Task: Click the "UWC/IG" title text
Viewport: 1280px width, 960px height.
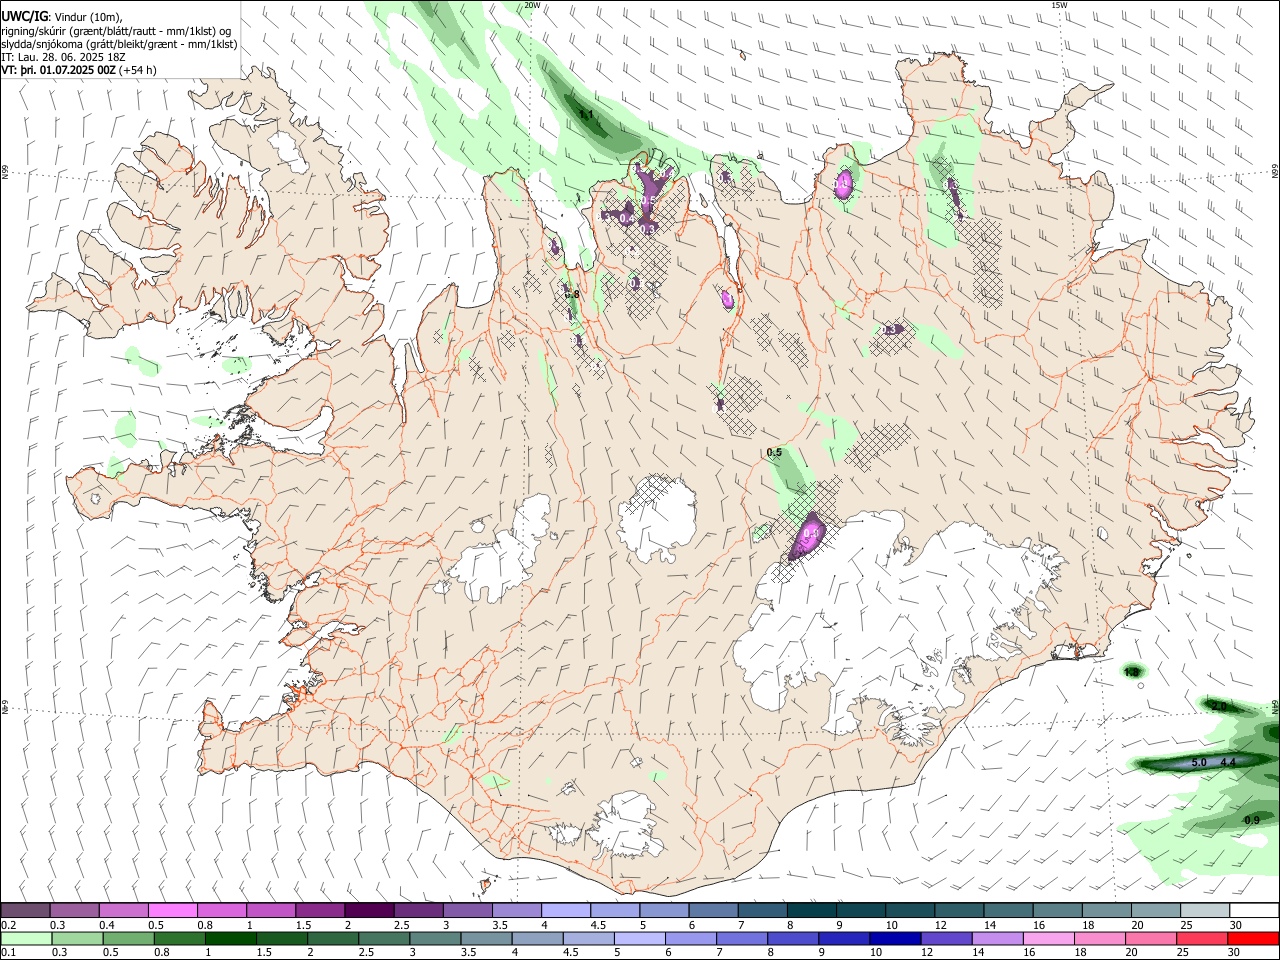Action: click(x=25, y=16)
